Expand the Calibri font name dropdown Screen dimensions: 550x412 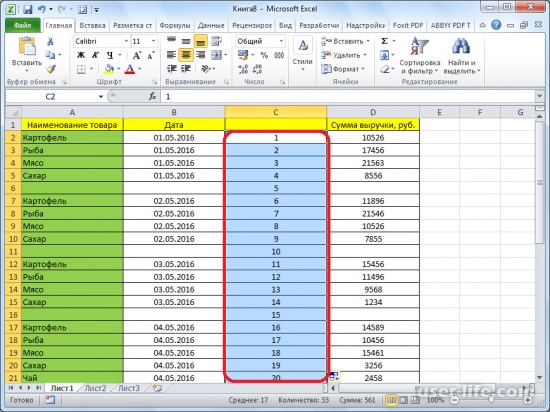point(126,41)
